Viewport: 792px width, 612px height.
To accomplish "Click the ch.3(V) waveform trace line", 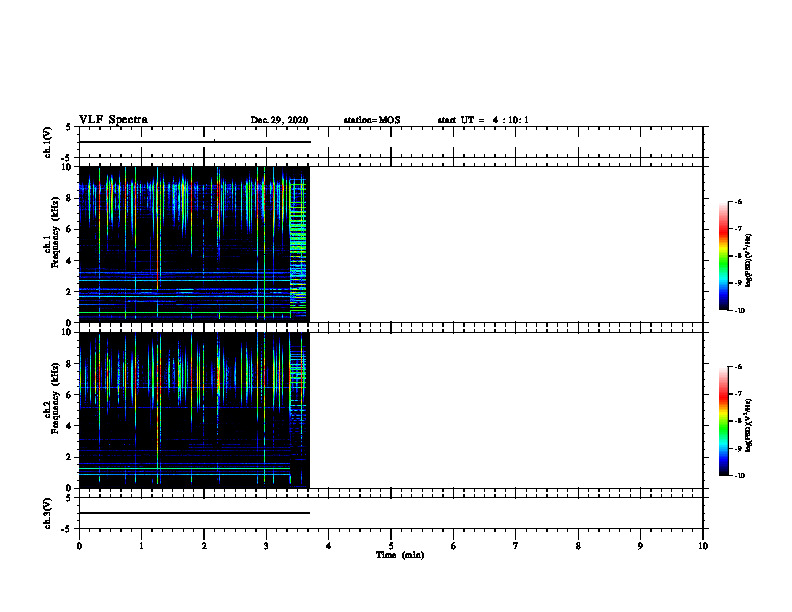I will click(x=194, y=513).
